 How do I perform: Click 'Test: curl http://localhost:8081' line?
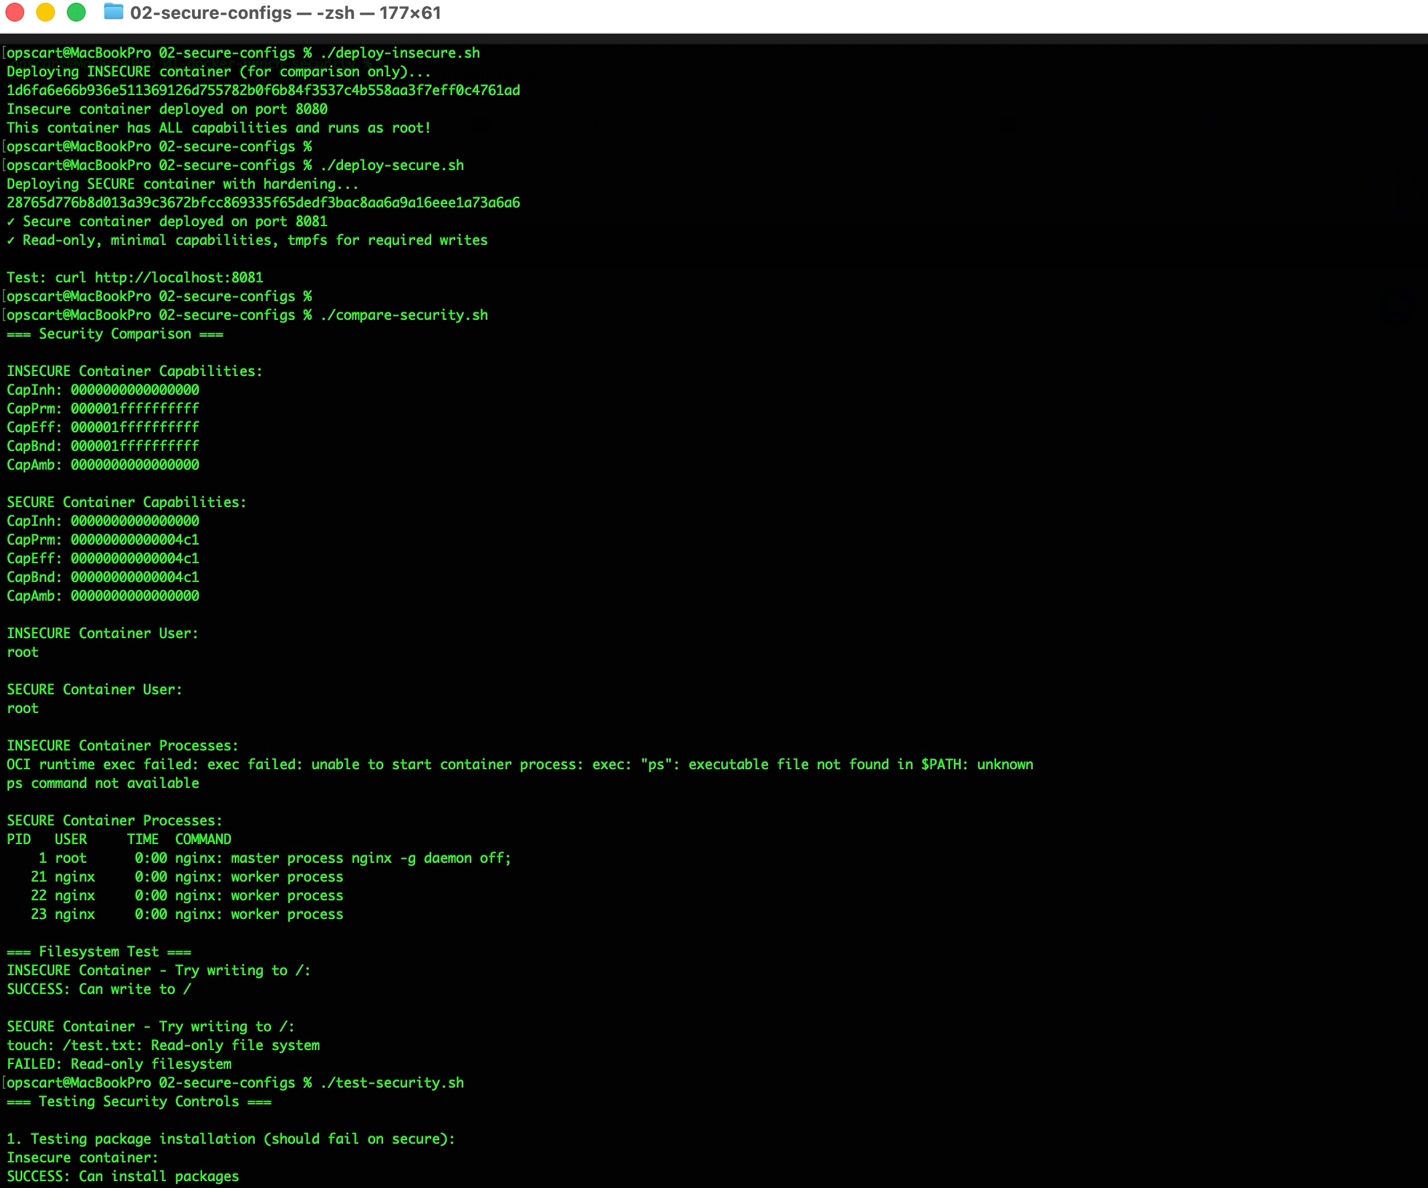point(135,278)
